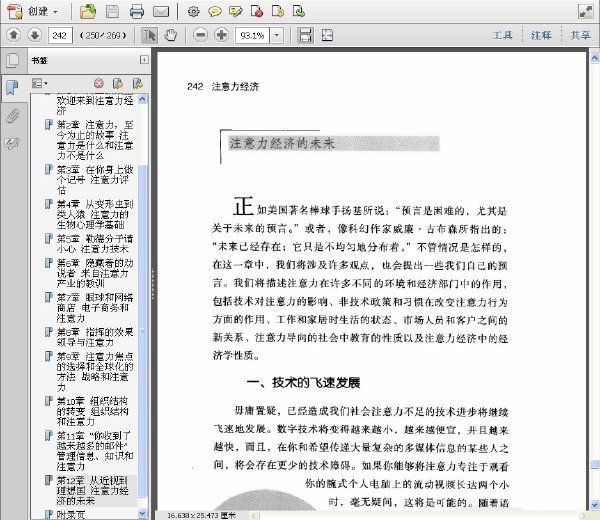Screen dimensions: 600x520
Task: Open the 工具 (Tools) pane
Action: click(502, 35)
